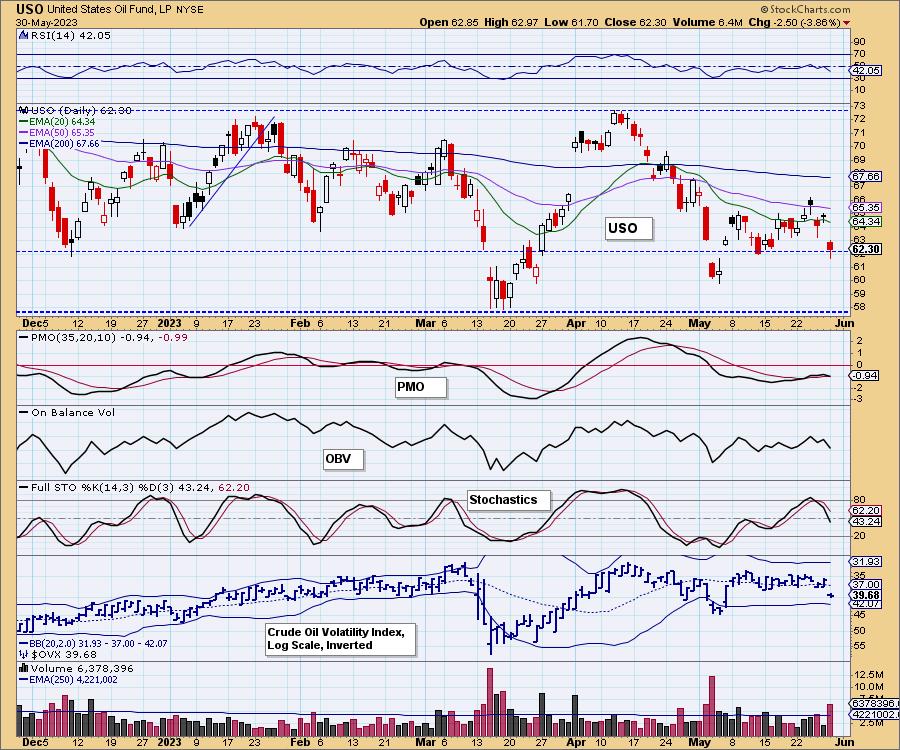The width and height of the screenshot is (900, 750).
Task: Click the 43.24 stochastic %K axis tag
Action: coord(866,522)
